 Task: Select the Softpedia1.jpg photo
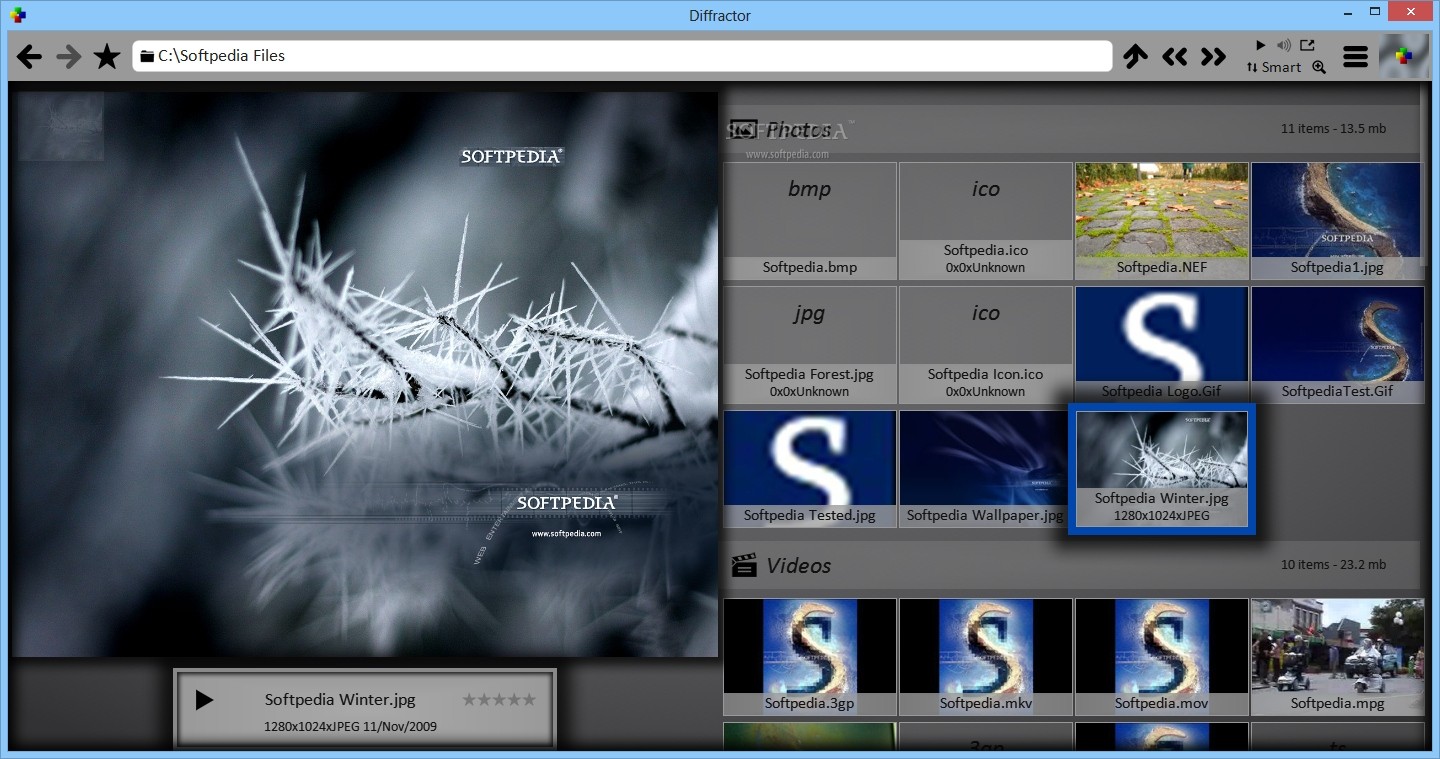tap(1337, 221)
